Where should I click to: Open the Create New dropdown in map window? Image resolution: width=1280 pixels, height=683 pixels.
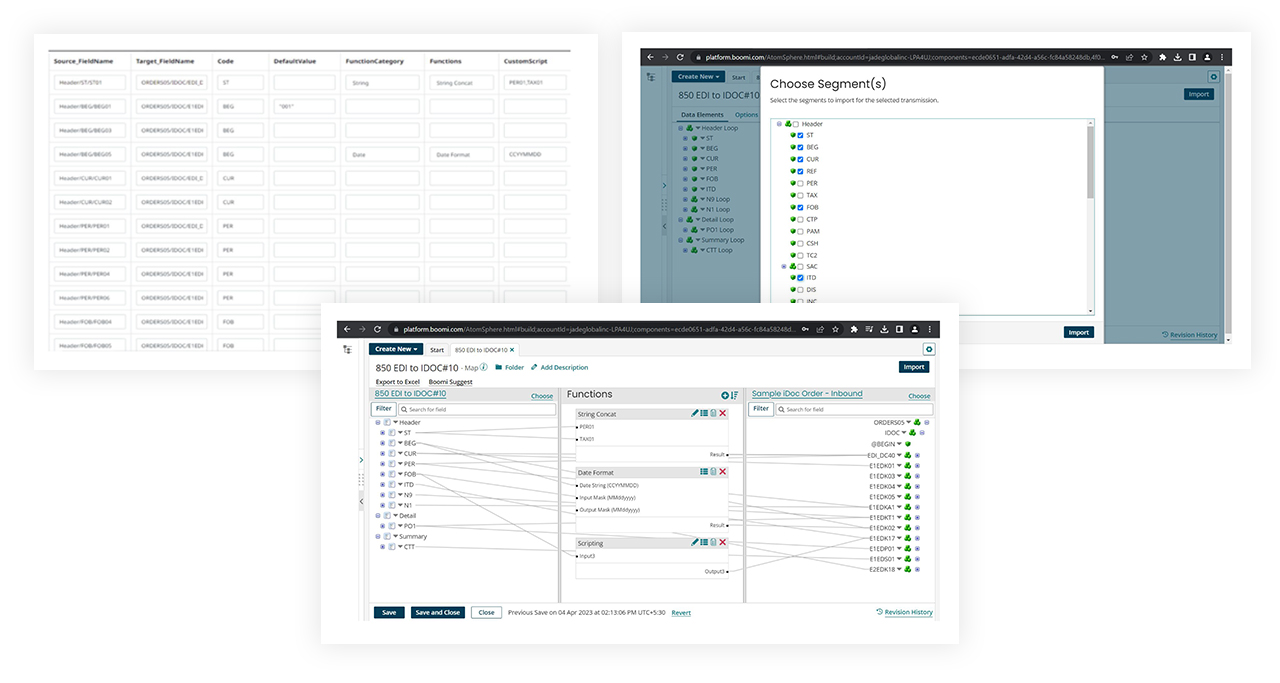(x=396, y=349)
